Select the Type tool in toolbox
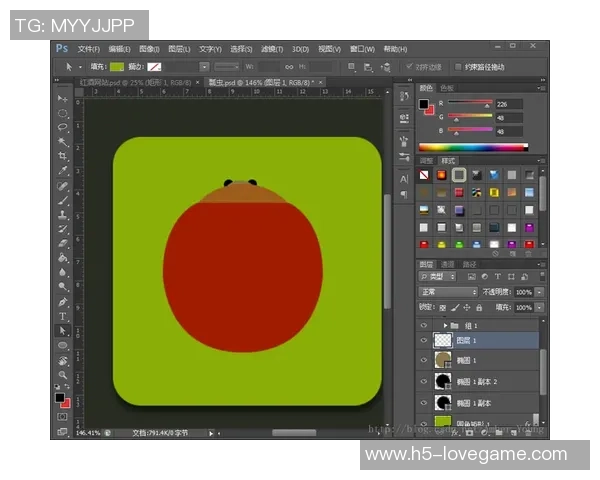 62,316
